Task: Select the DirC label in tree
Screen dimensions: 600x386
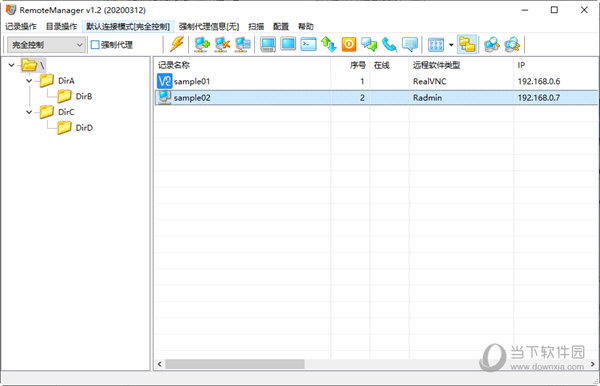Action: coord(66,112)
